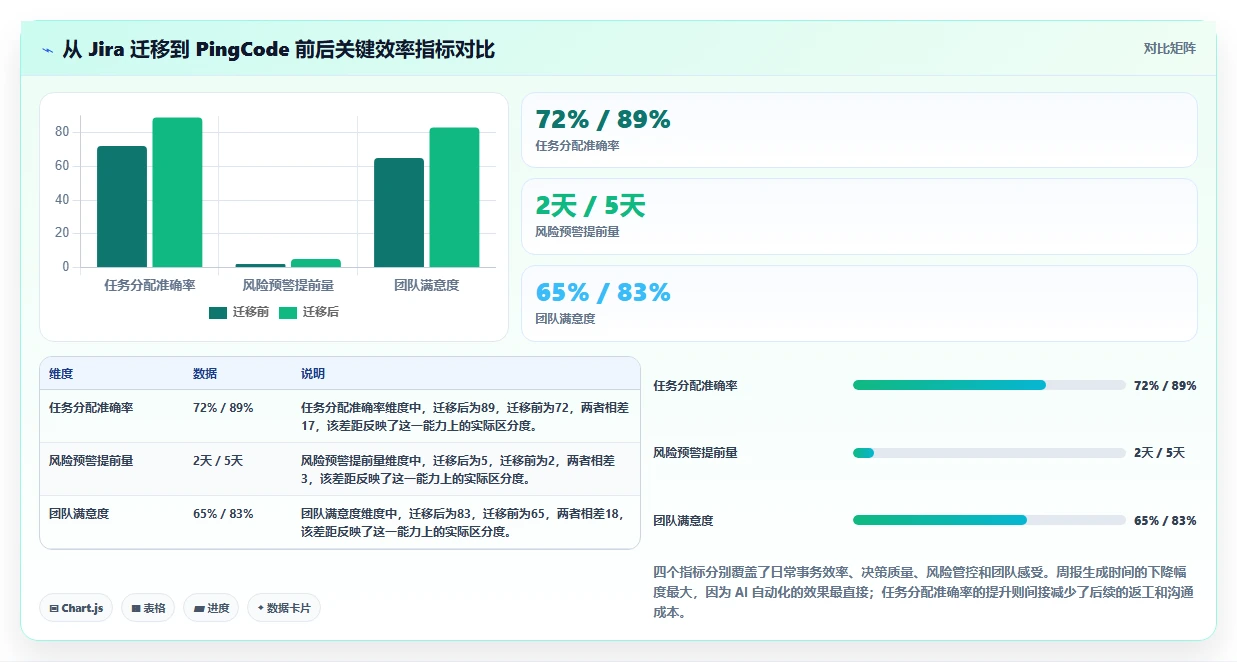Select the 2天 / 5天 data card value

590,206
